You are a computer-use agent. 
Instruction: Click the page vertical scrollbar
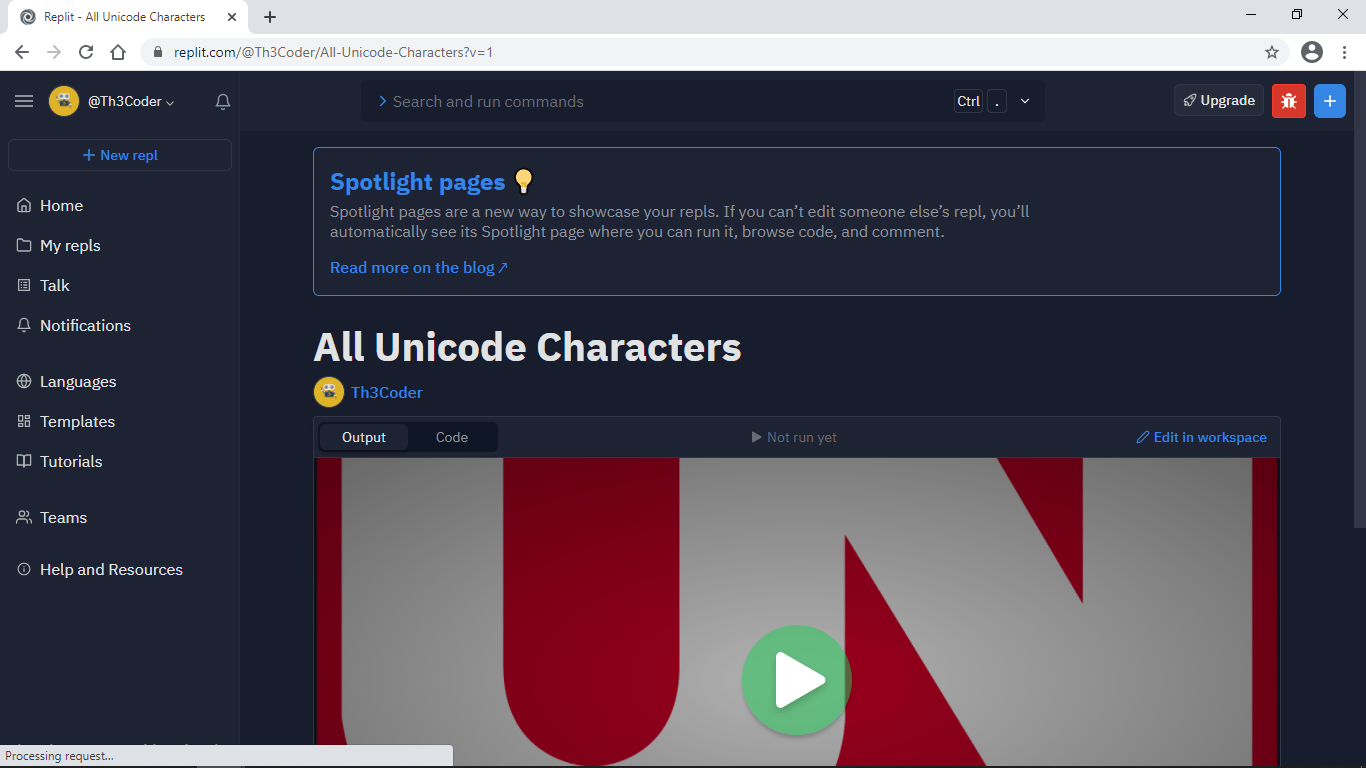pos(1359,300)
